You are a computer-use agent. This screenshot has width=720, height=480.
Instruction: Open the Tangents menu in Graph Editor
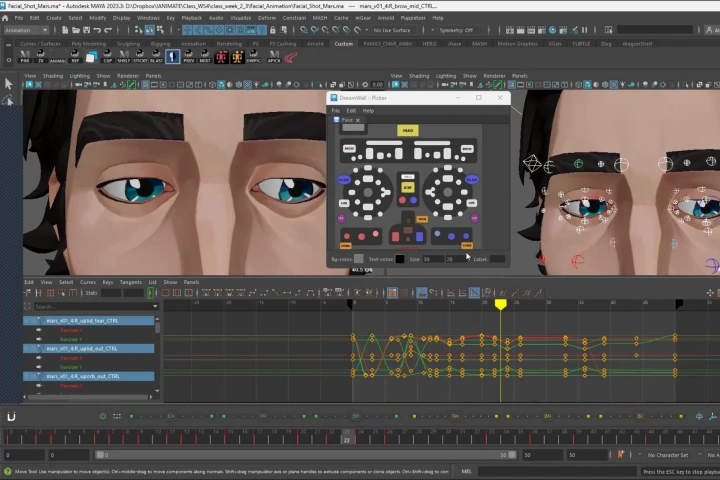point(130,282)
